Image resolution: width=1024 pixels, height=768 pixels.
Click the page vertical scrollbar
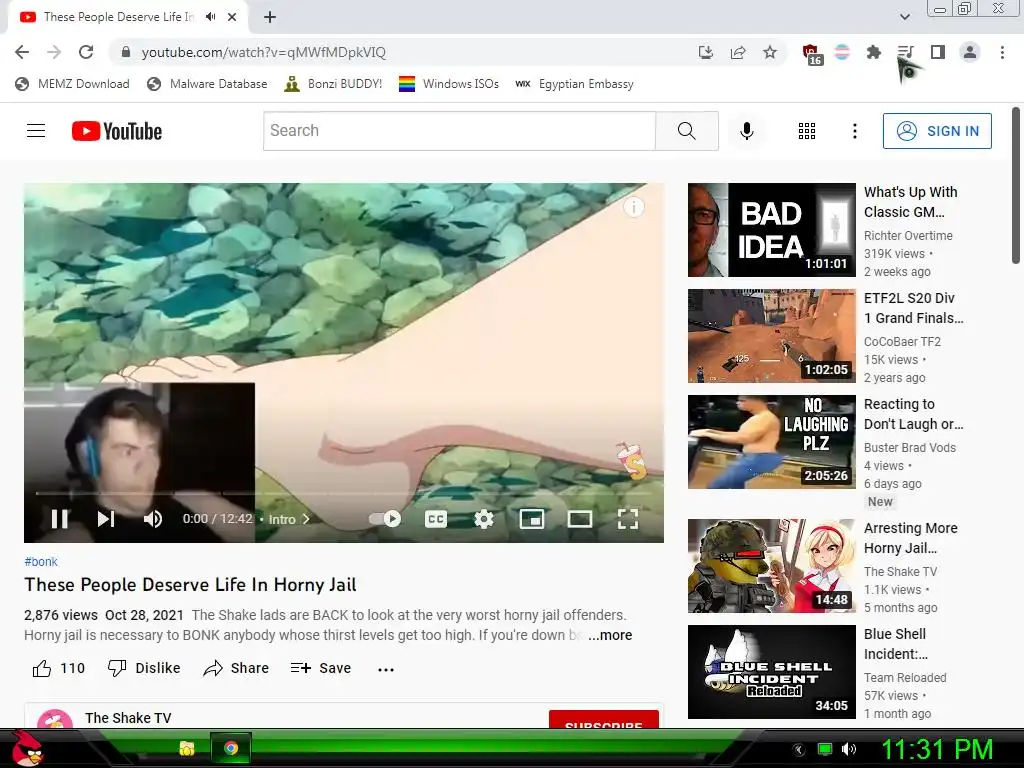tap(1016, 186)
